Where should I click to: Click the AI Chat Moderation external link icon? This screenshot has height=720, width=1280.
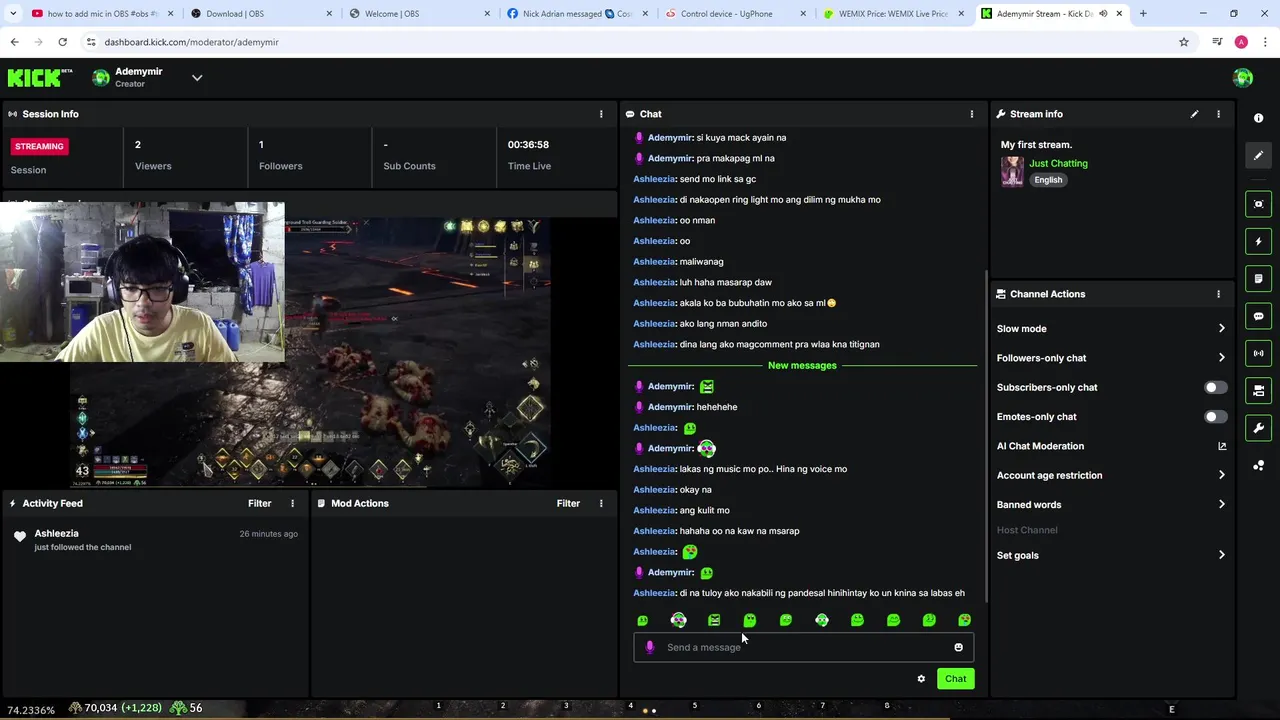1221,446
